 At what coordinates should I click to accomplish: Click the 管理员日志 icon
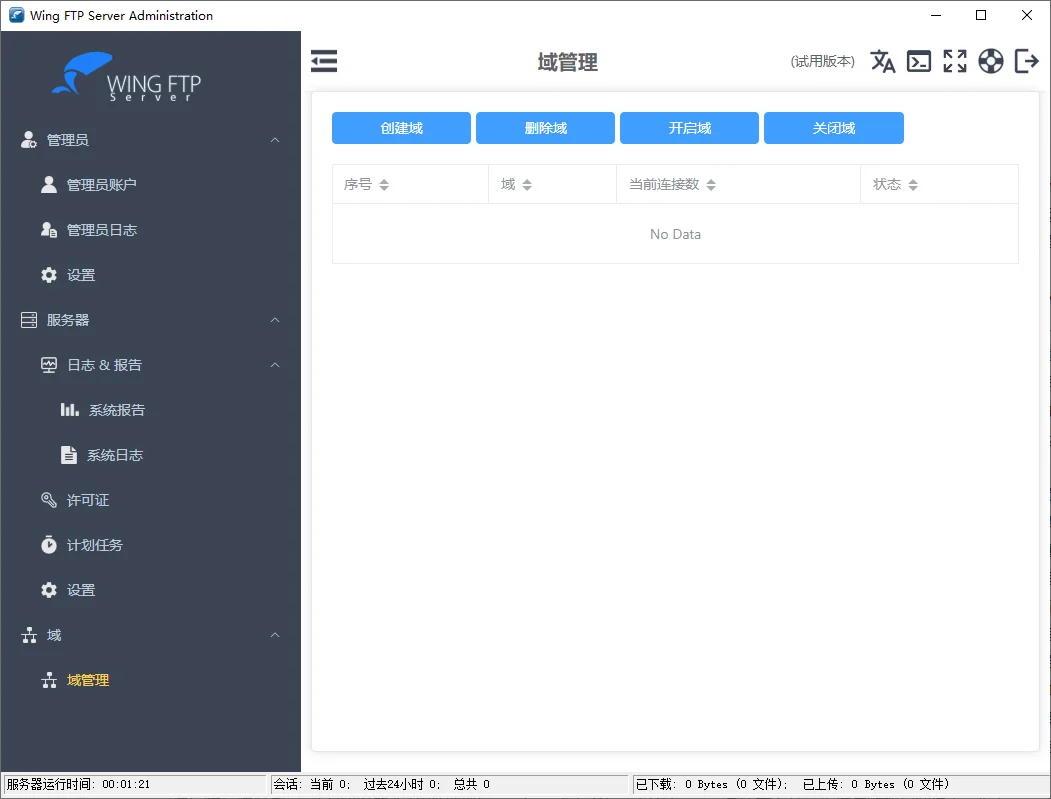click(48, 230)
